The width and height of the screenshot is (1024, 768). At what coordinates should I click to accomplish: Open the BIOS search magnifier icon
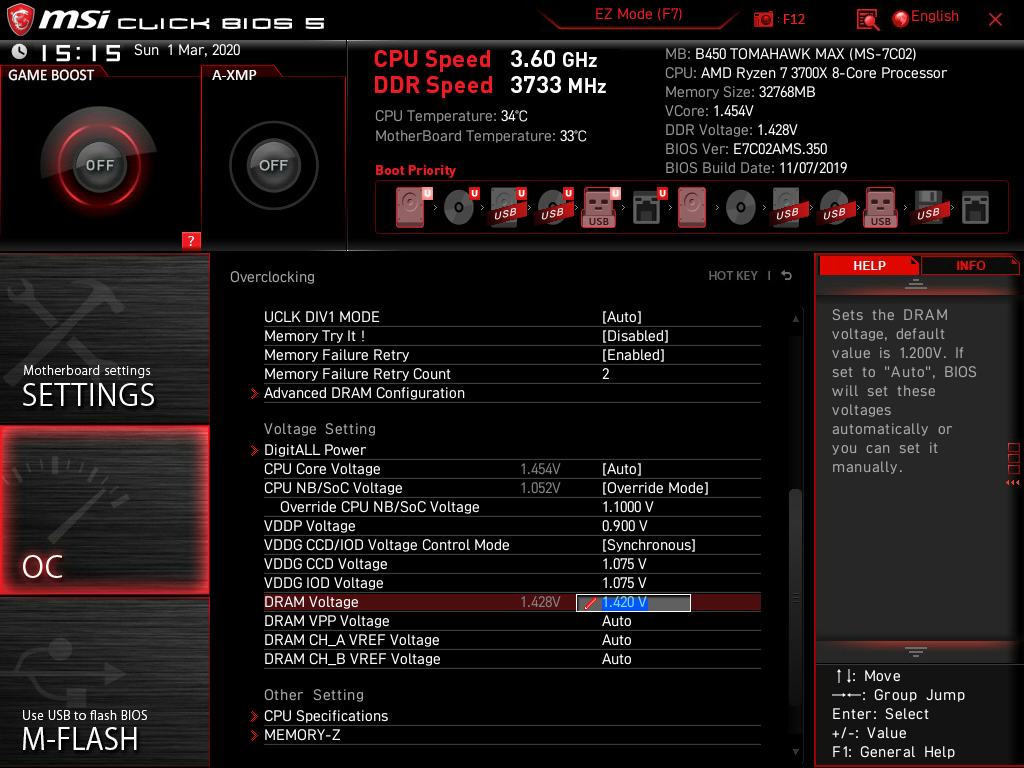[867, 20]
